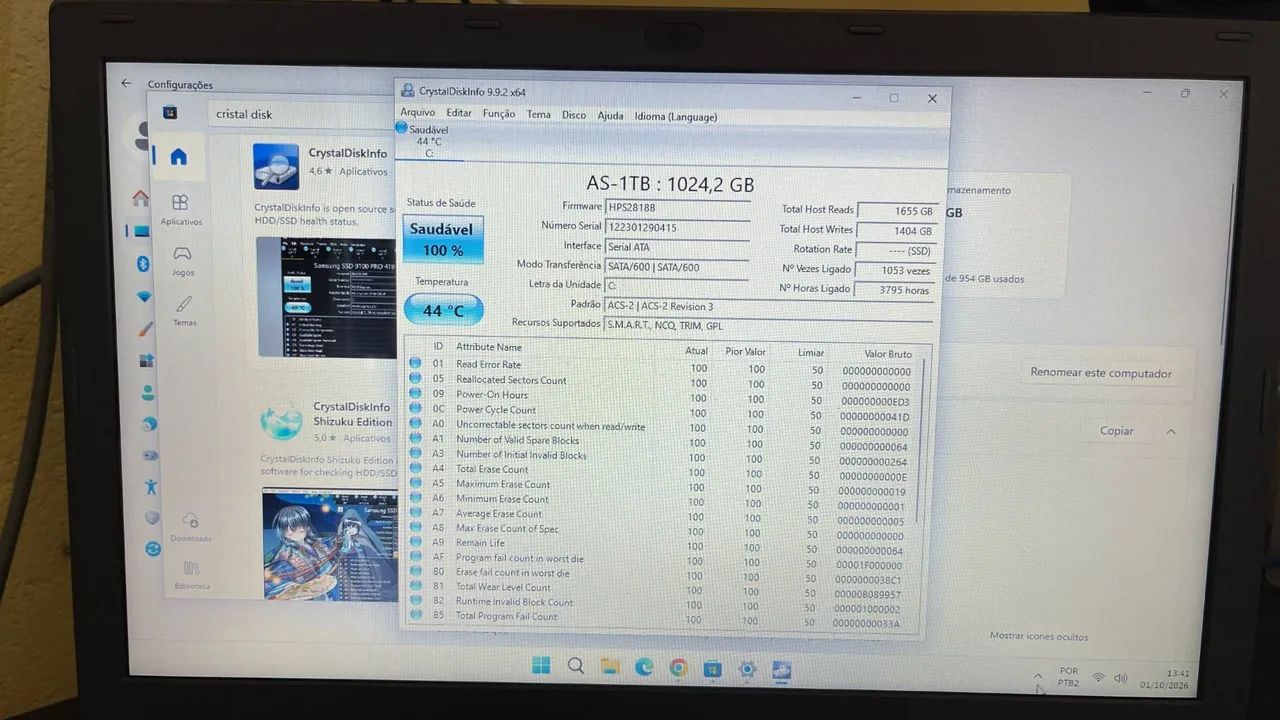
Task: Select the Read Error Rate attribute row
Action: [661, 366]
